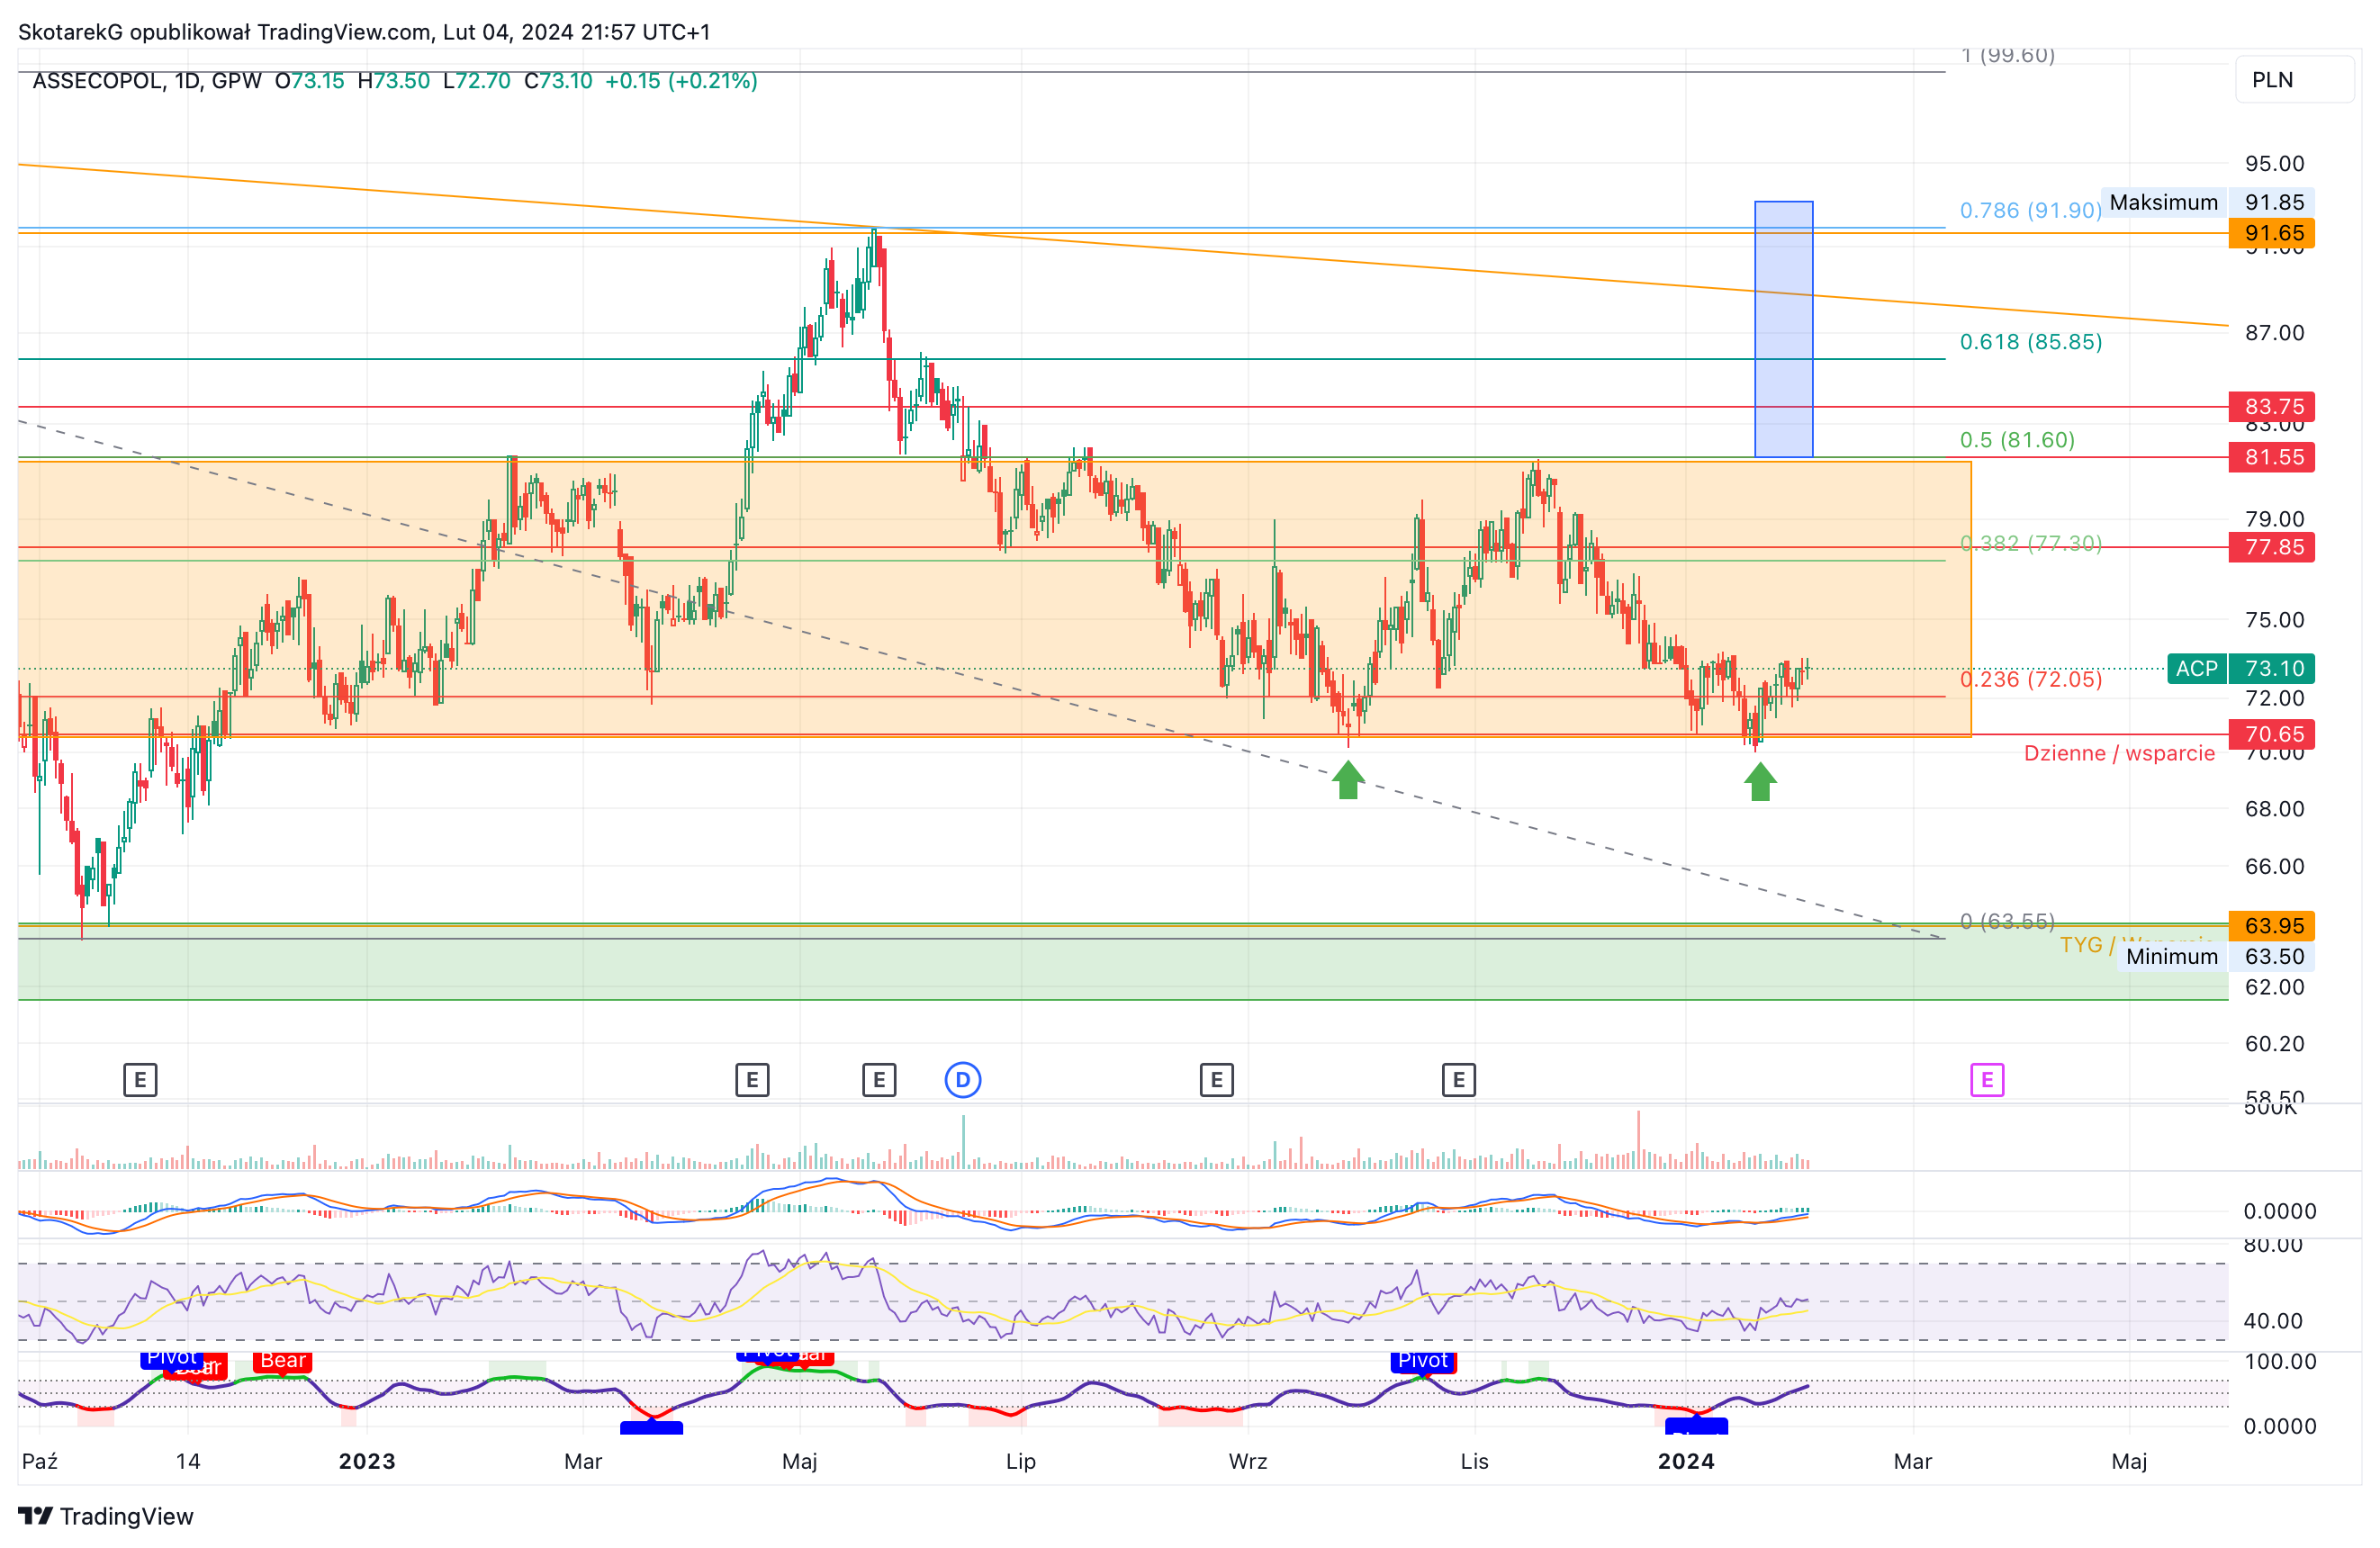The width and height of the screenshot is (2380, 1548).
Task: Click the purple upcoming earnings E marker
Action: [x=1986, y=1080]
